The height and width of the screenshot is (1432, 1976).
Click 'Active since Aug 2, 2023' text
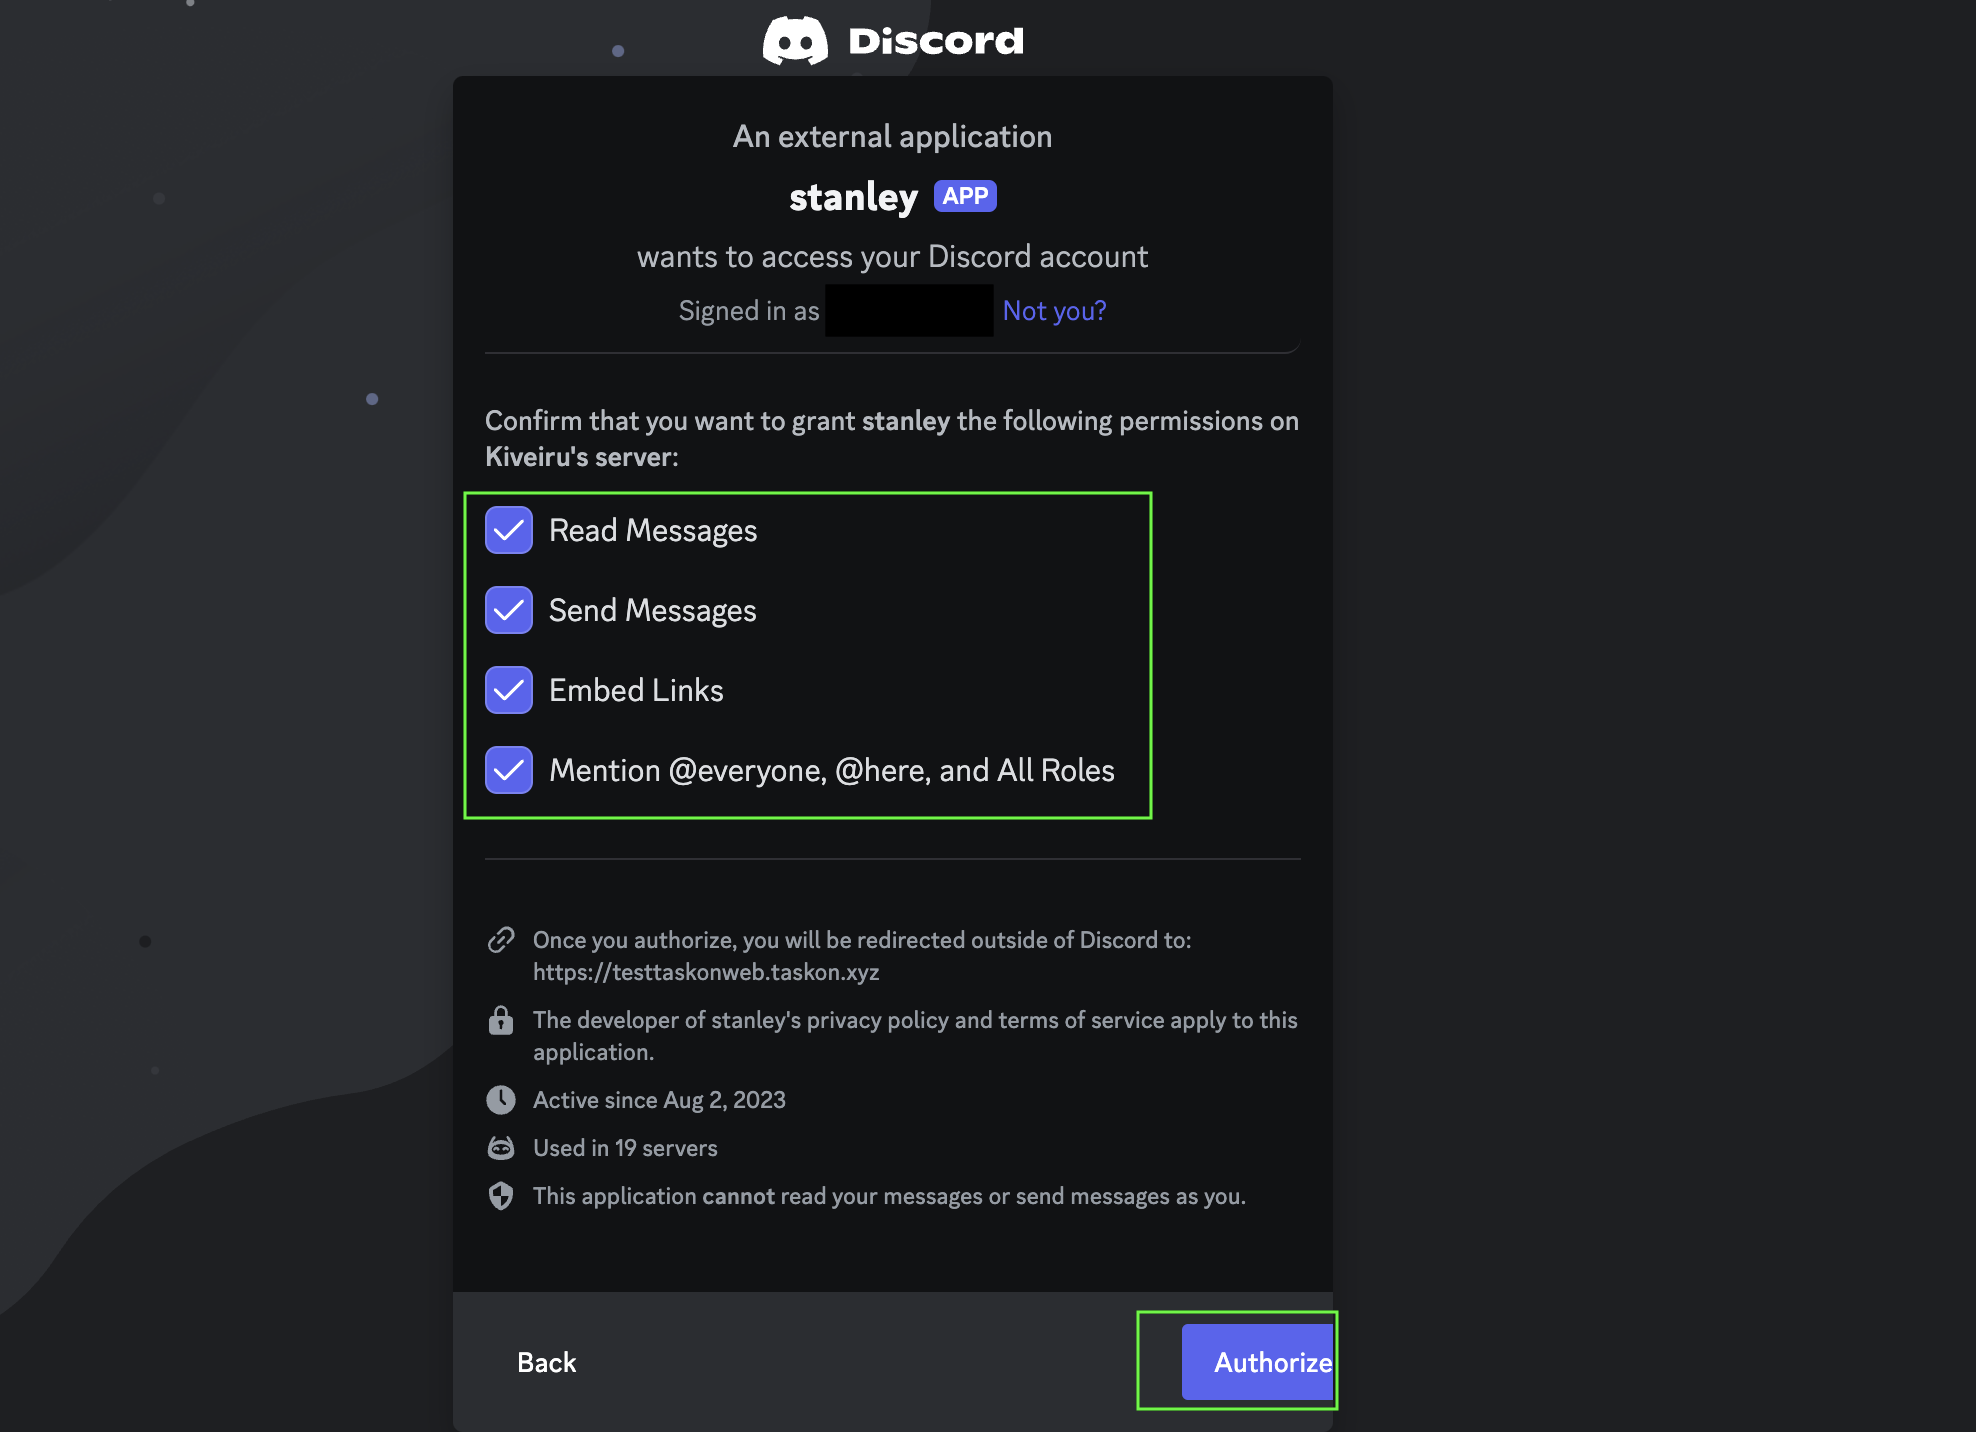click(659, 1100)
